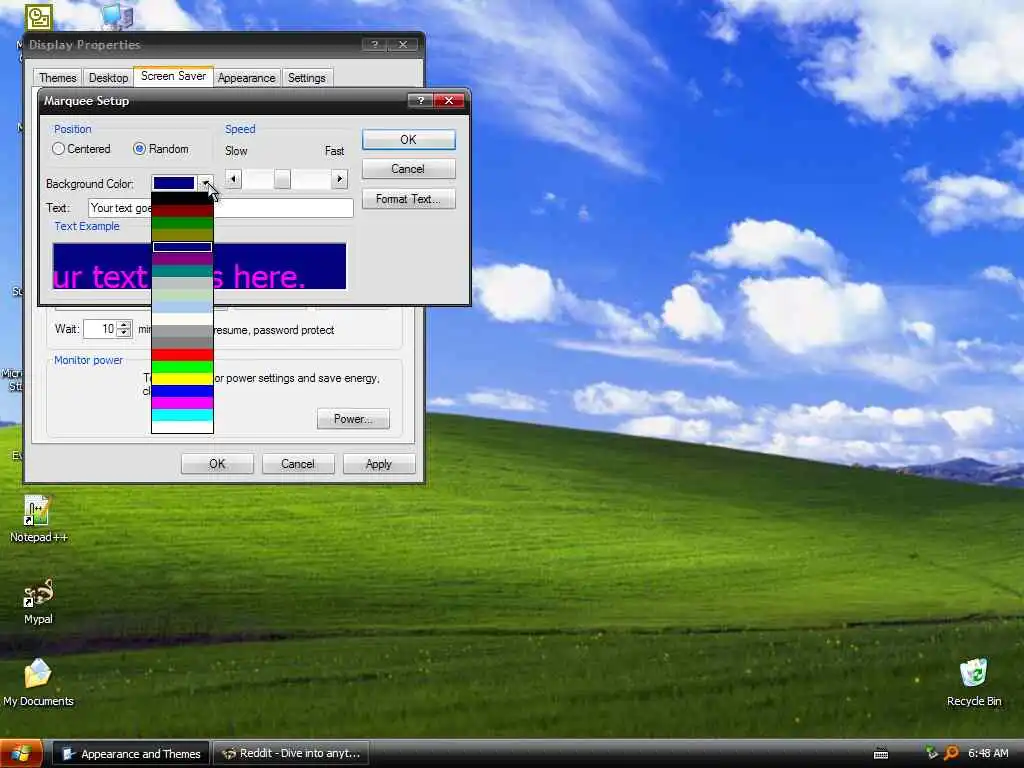Choose the bright blue color in the list
The width and height of the screenshot is (1024, 768).
pyautogui.click(x=182, y=391)
